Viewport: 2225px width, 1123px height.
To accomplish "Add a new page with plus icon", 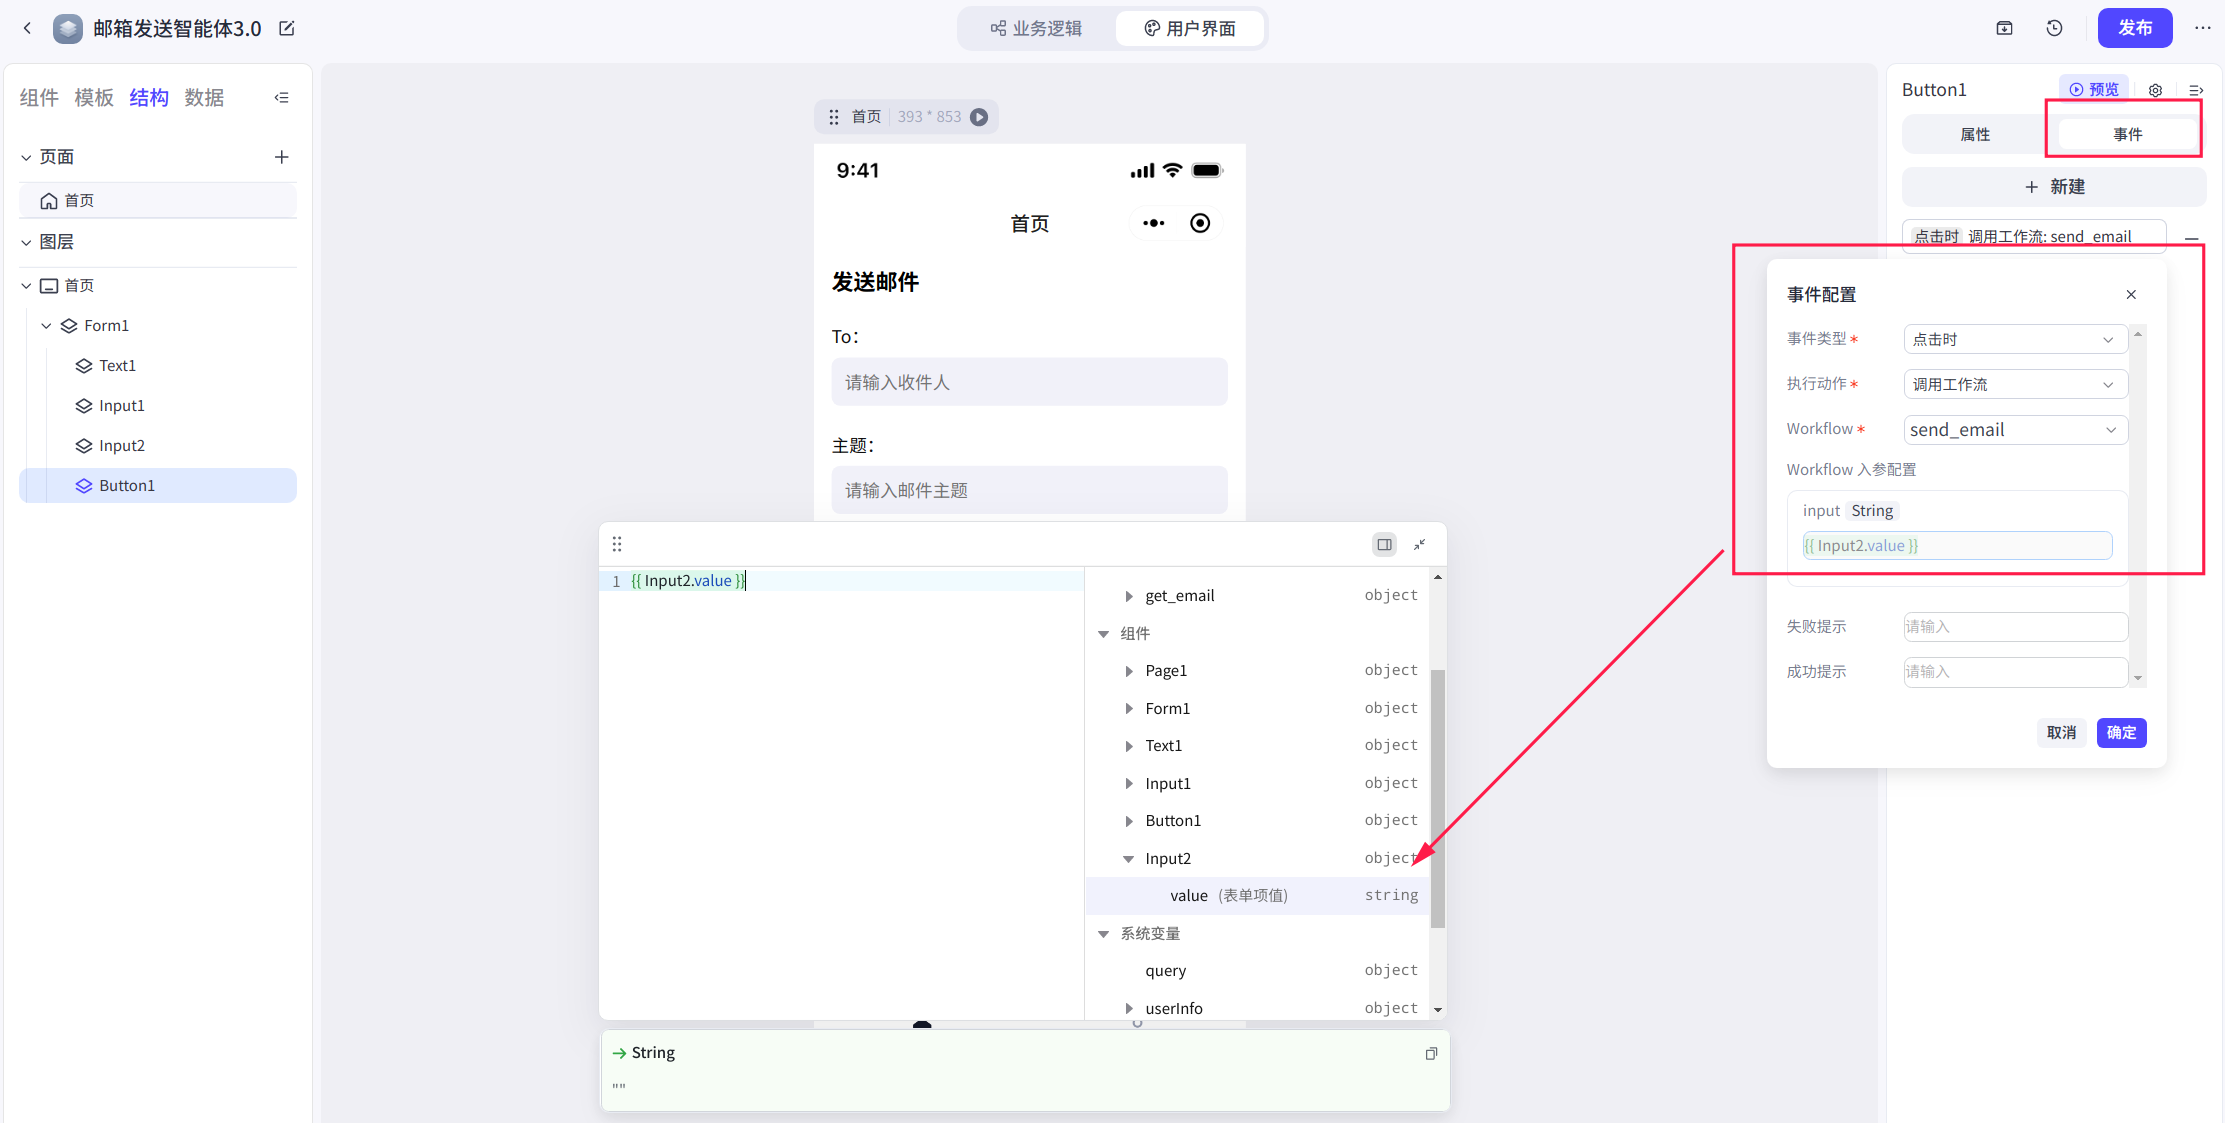I will 281,157.
